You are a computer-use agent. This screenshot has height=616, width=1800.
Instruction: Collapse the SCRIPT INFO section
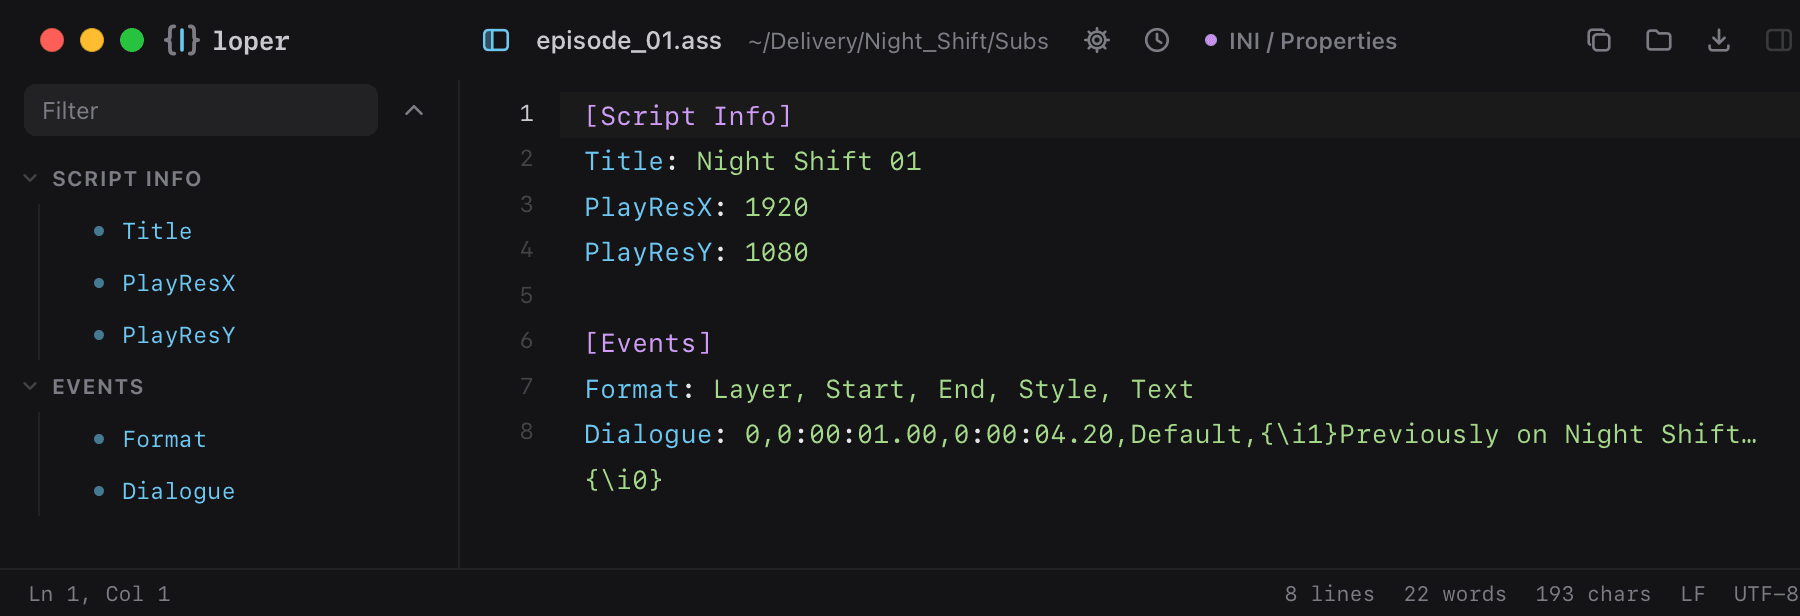tap(30, 178)
